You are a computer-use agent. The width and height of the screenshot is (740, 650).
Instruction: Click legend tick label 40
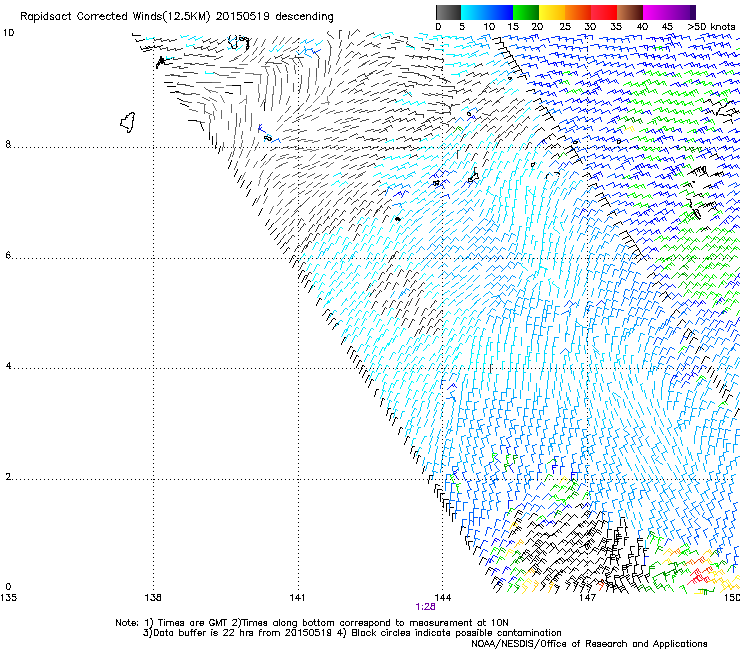[x=642, y=27]
